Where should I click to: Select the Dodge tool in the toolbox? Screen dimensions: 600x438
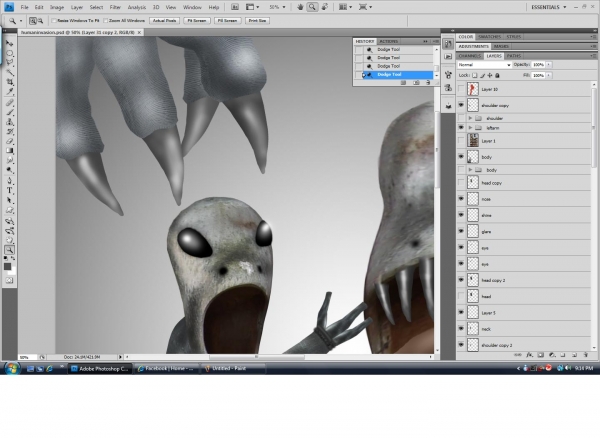point(9,170)
